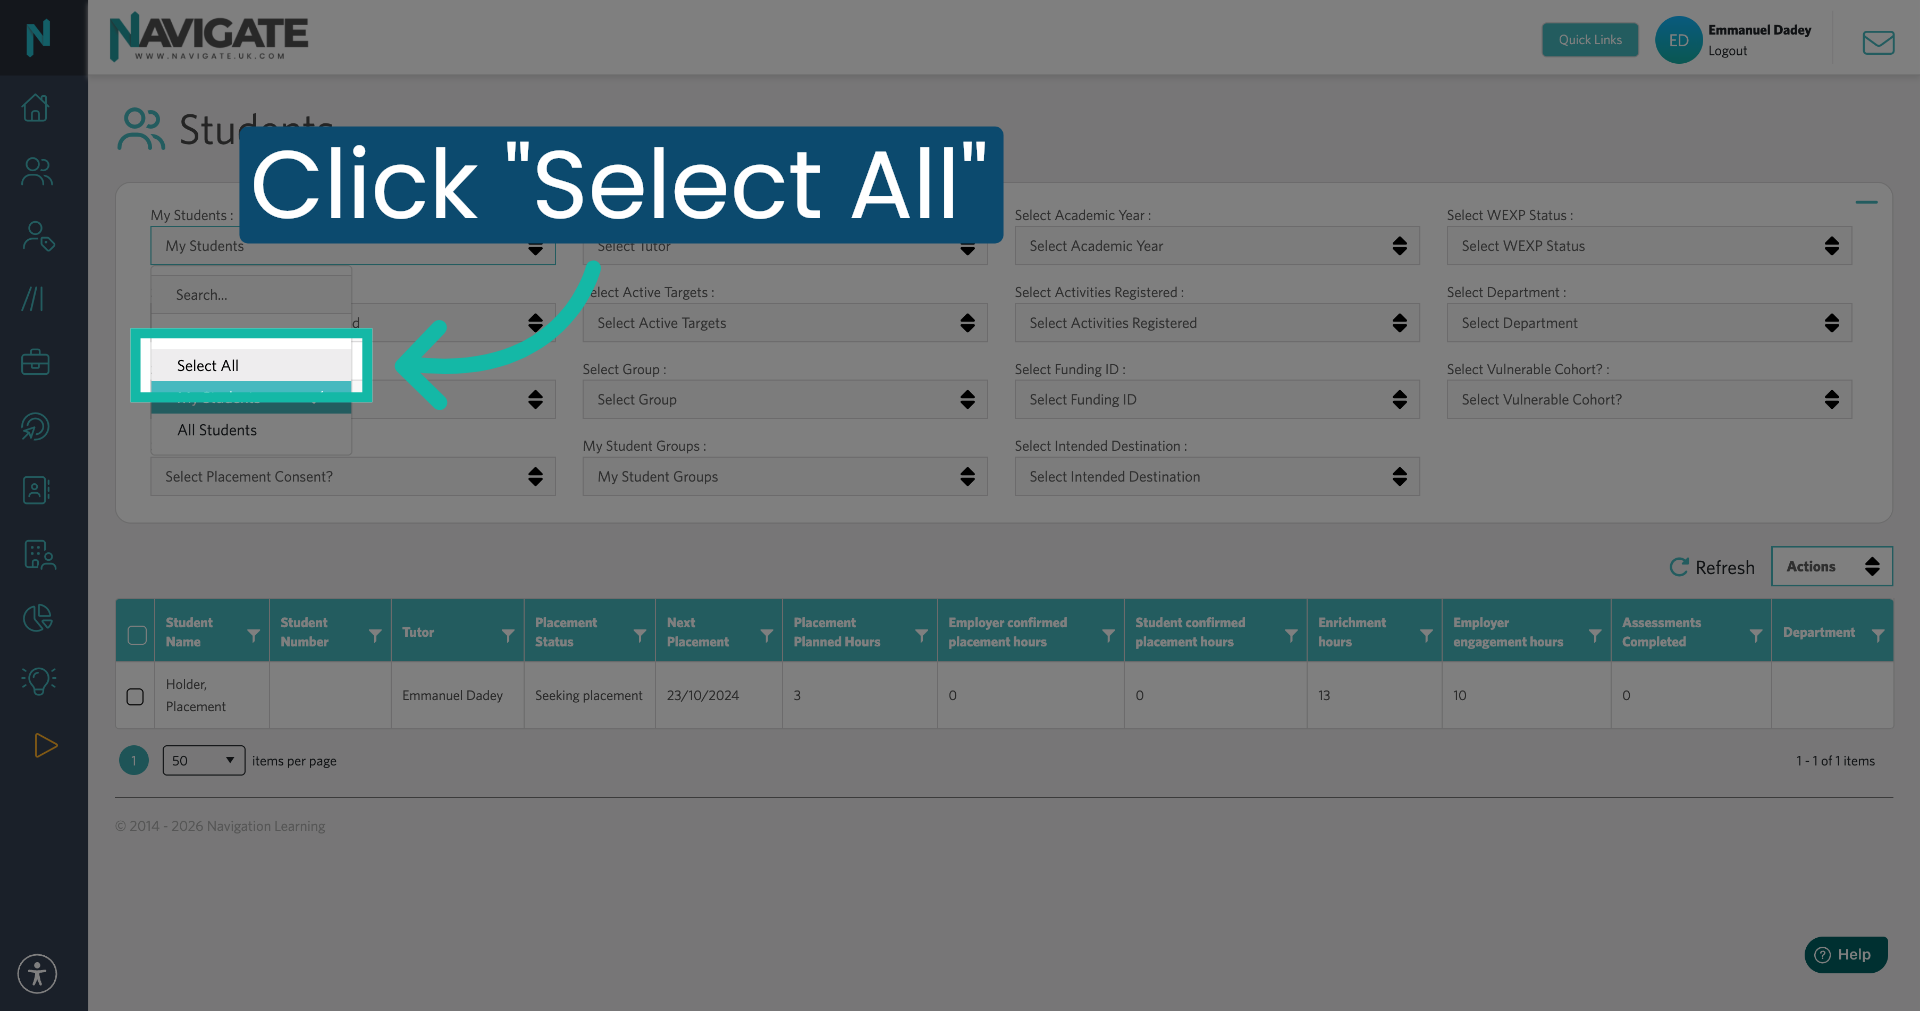Click the Refresh button above the table
The height and width of the screenshot is (1011, 1920).
point(1711,567)
